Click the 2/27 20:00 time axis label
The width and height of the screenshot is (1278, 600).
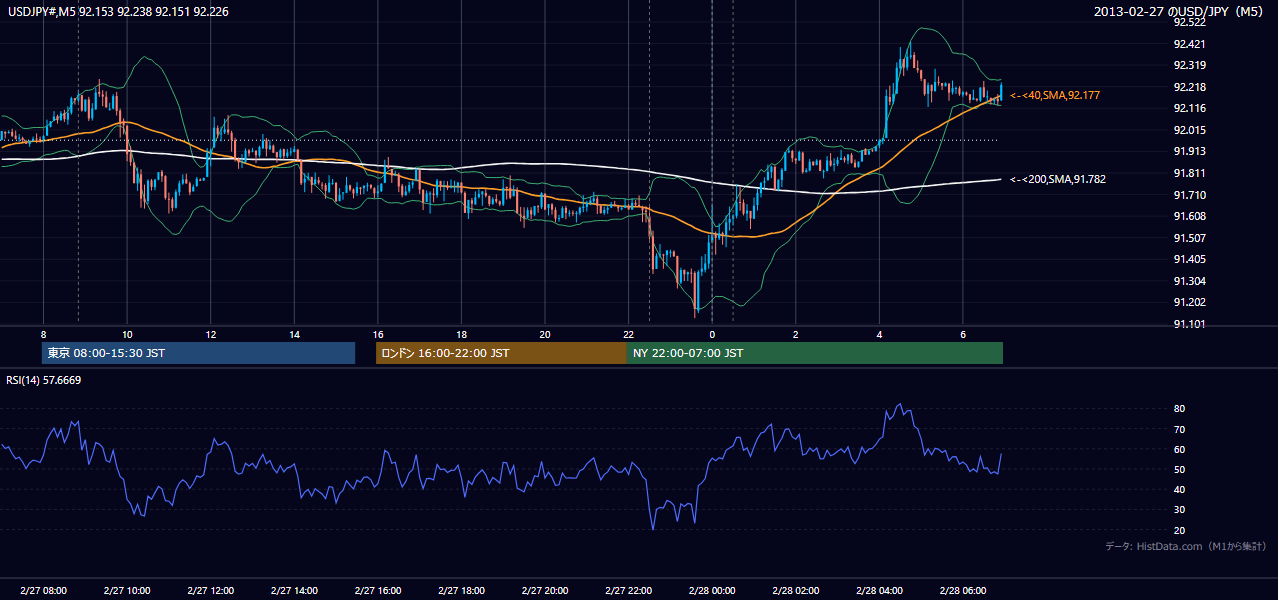(545, 591)
